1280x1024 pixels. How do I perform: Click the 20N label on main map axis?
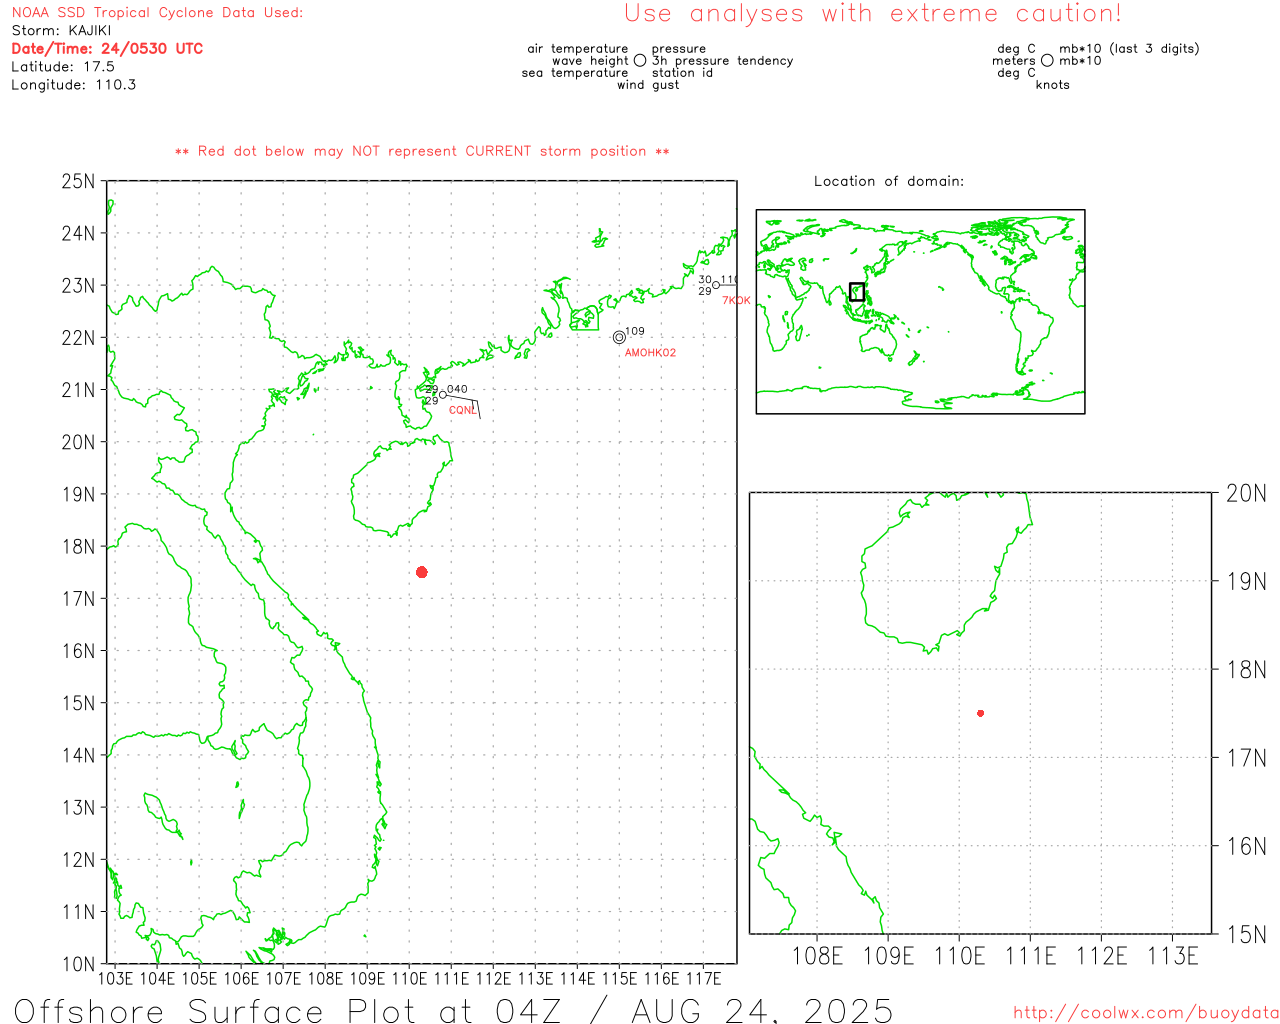(x=78, y=442)
